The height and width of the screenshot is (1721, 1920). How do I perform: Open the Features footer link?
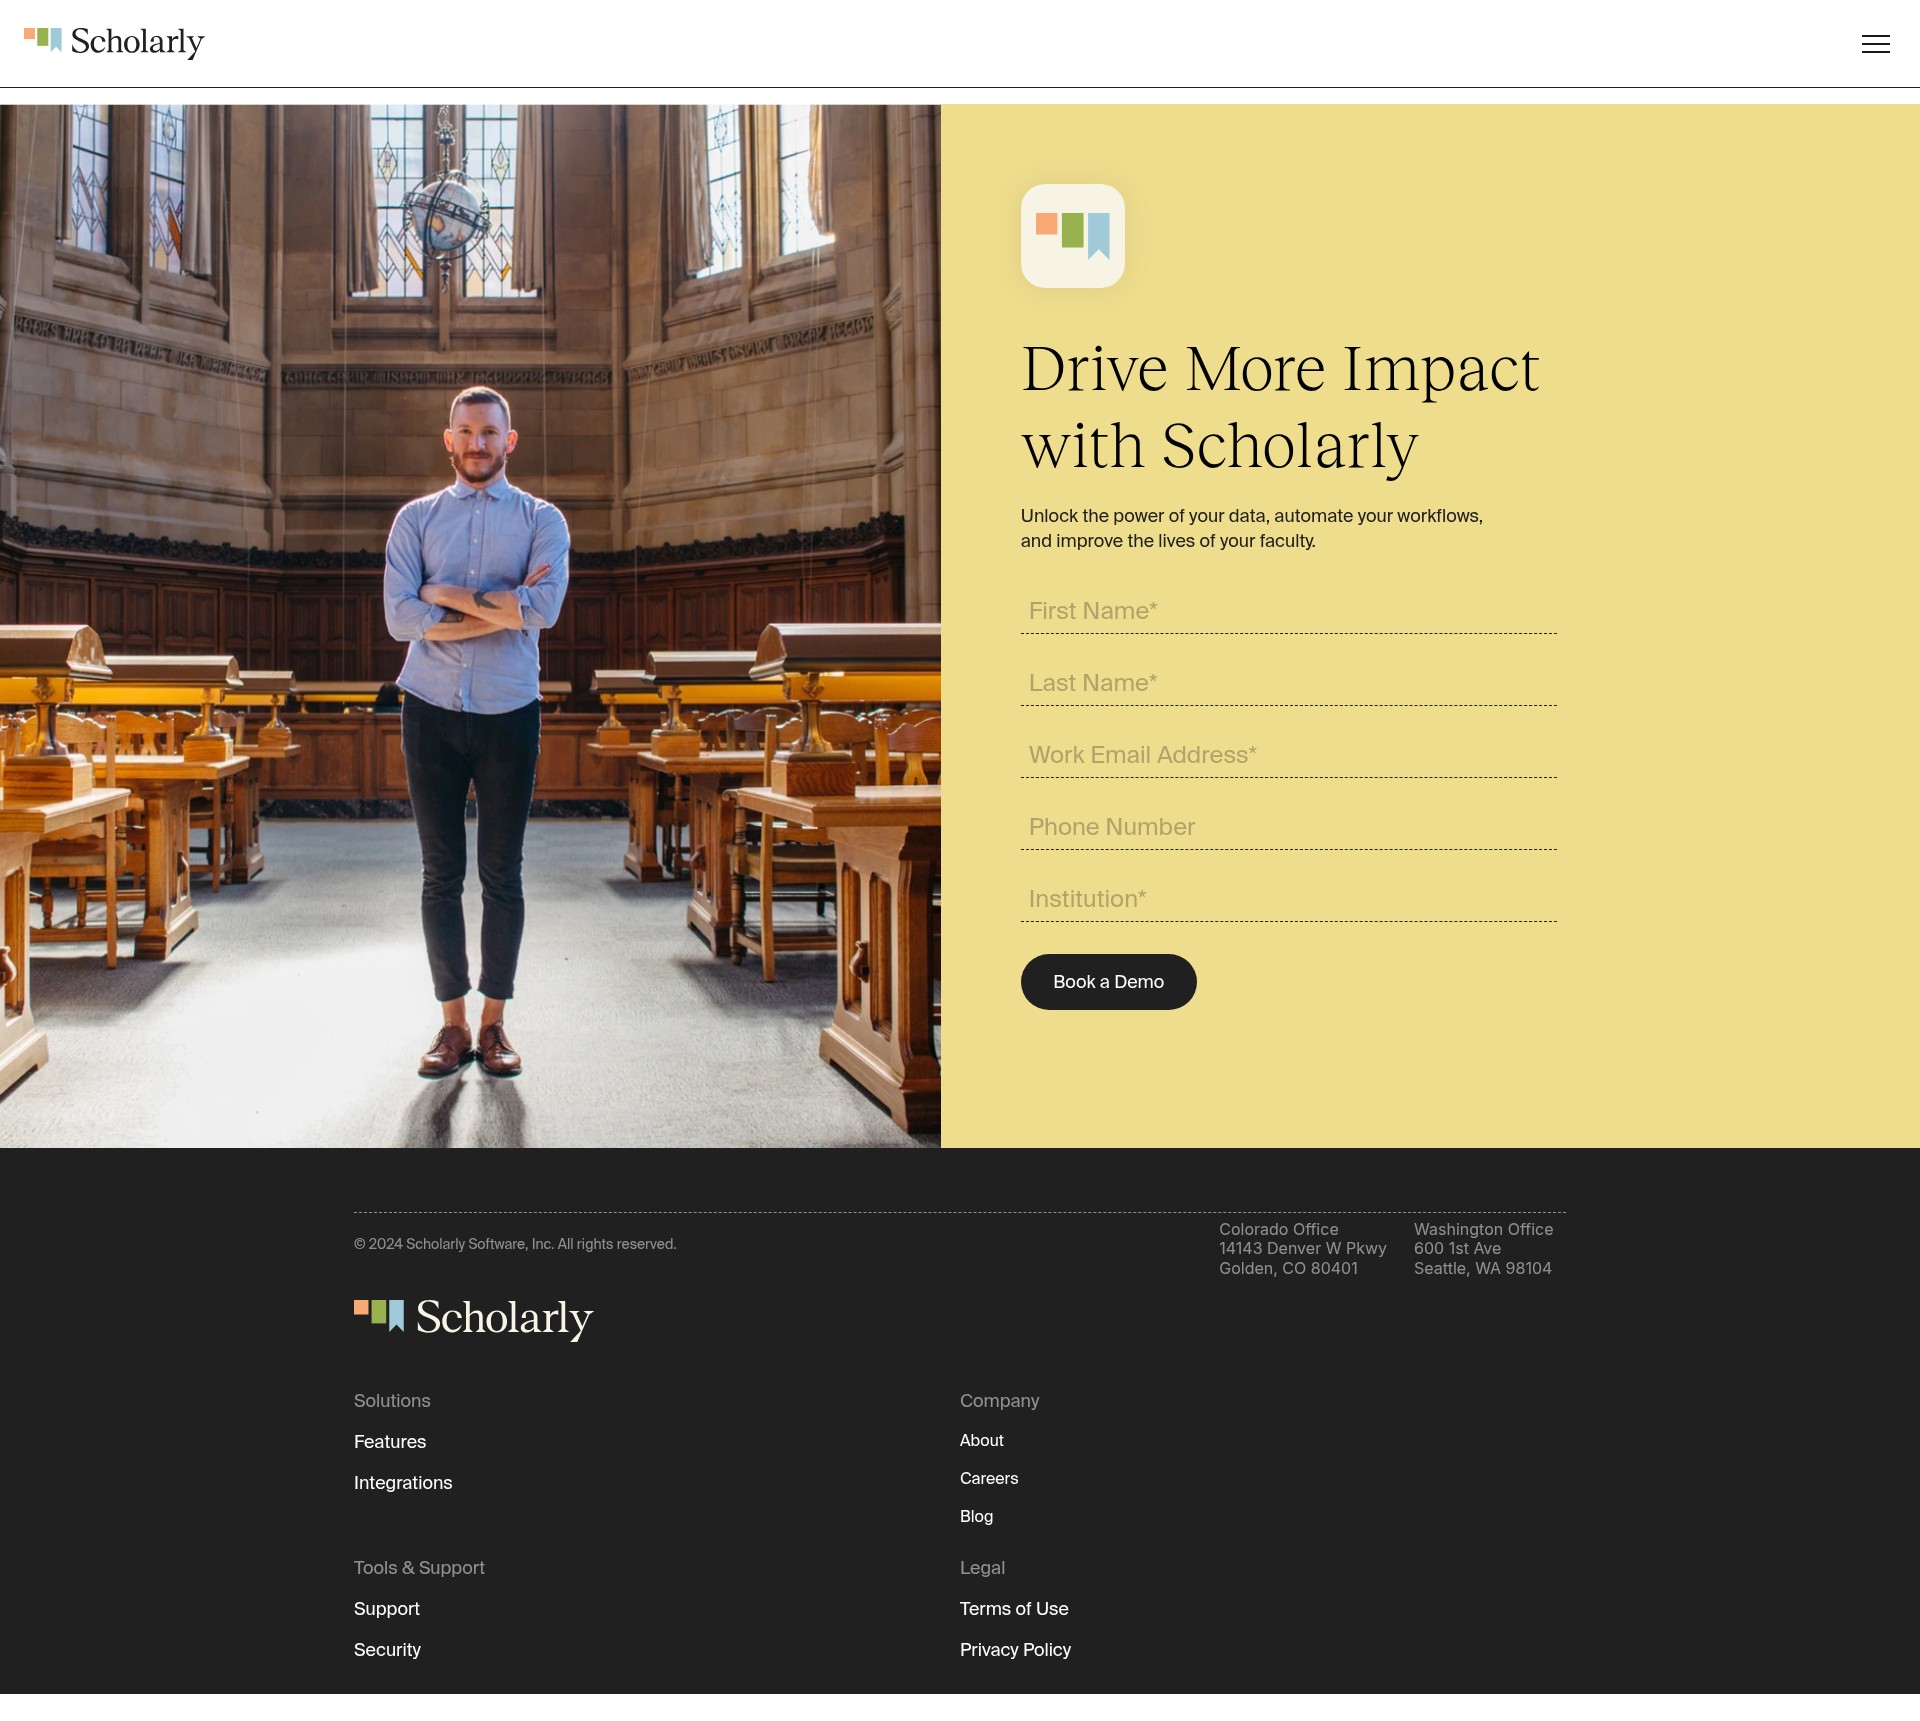tap(390, 1442)
